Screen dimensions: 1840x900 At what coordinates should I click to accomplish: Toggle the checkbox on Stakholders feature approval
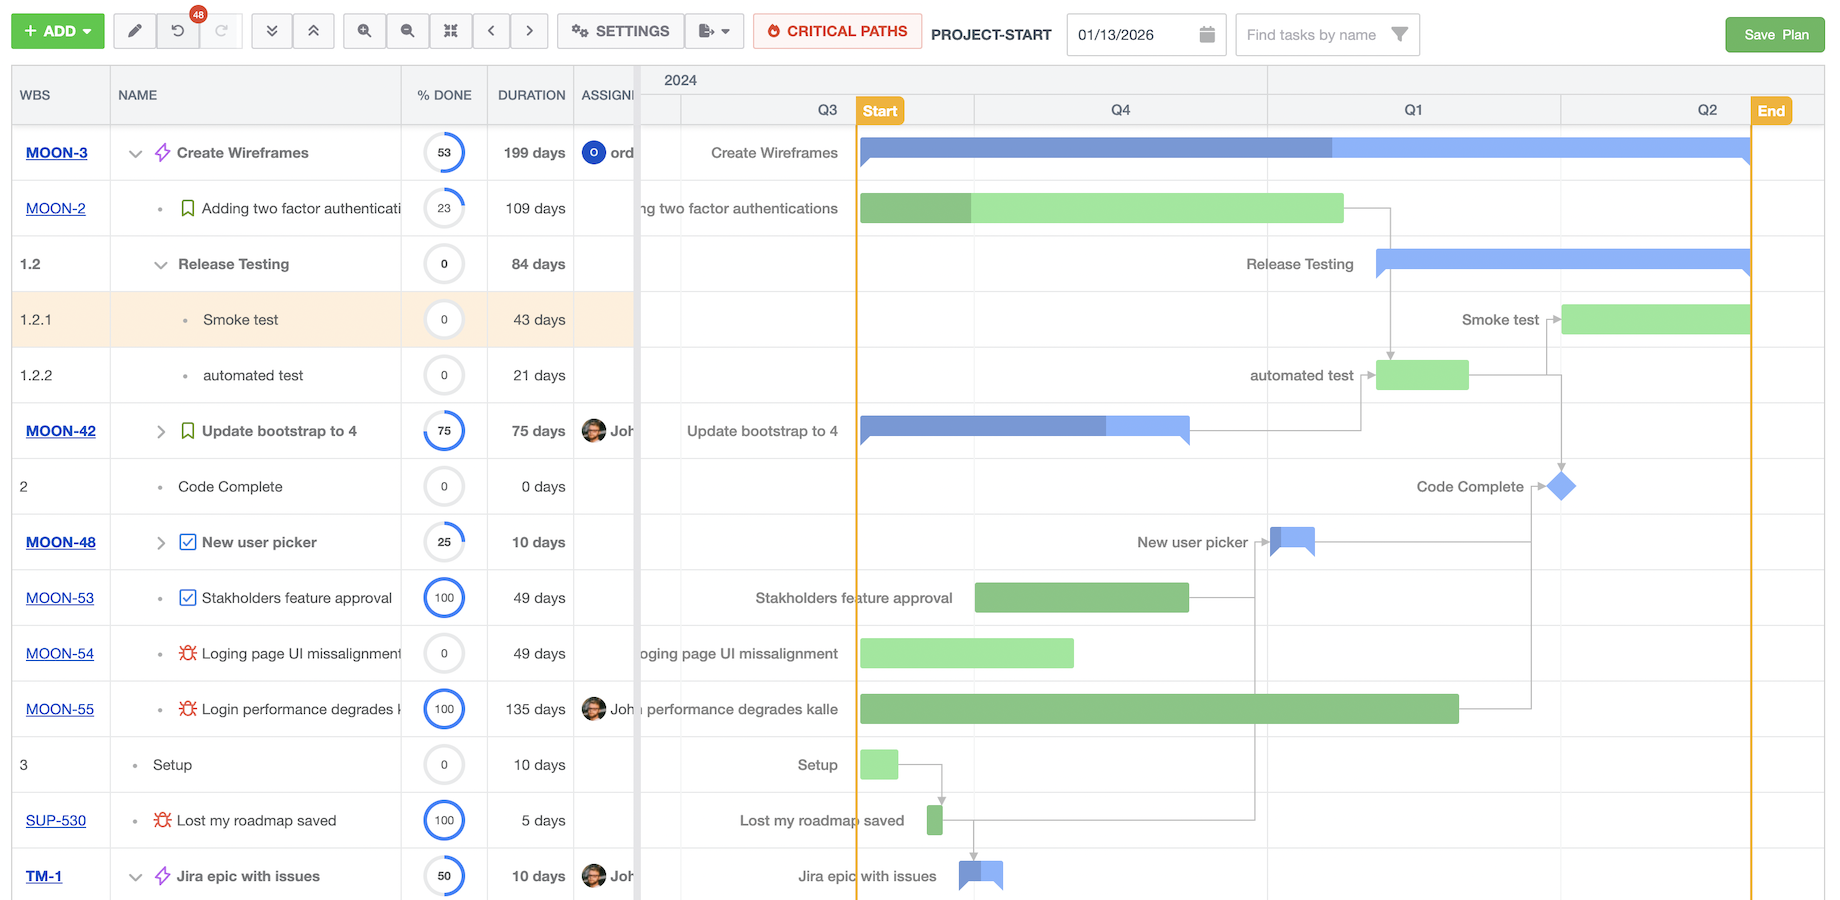pos(187,597)
